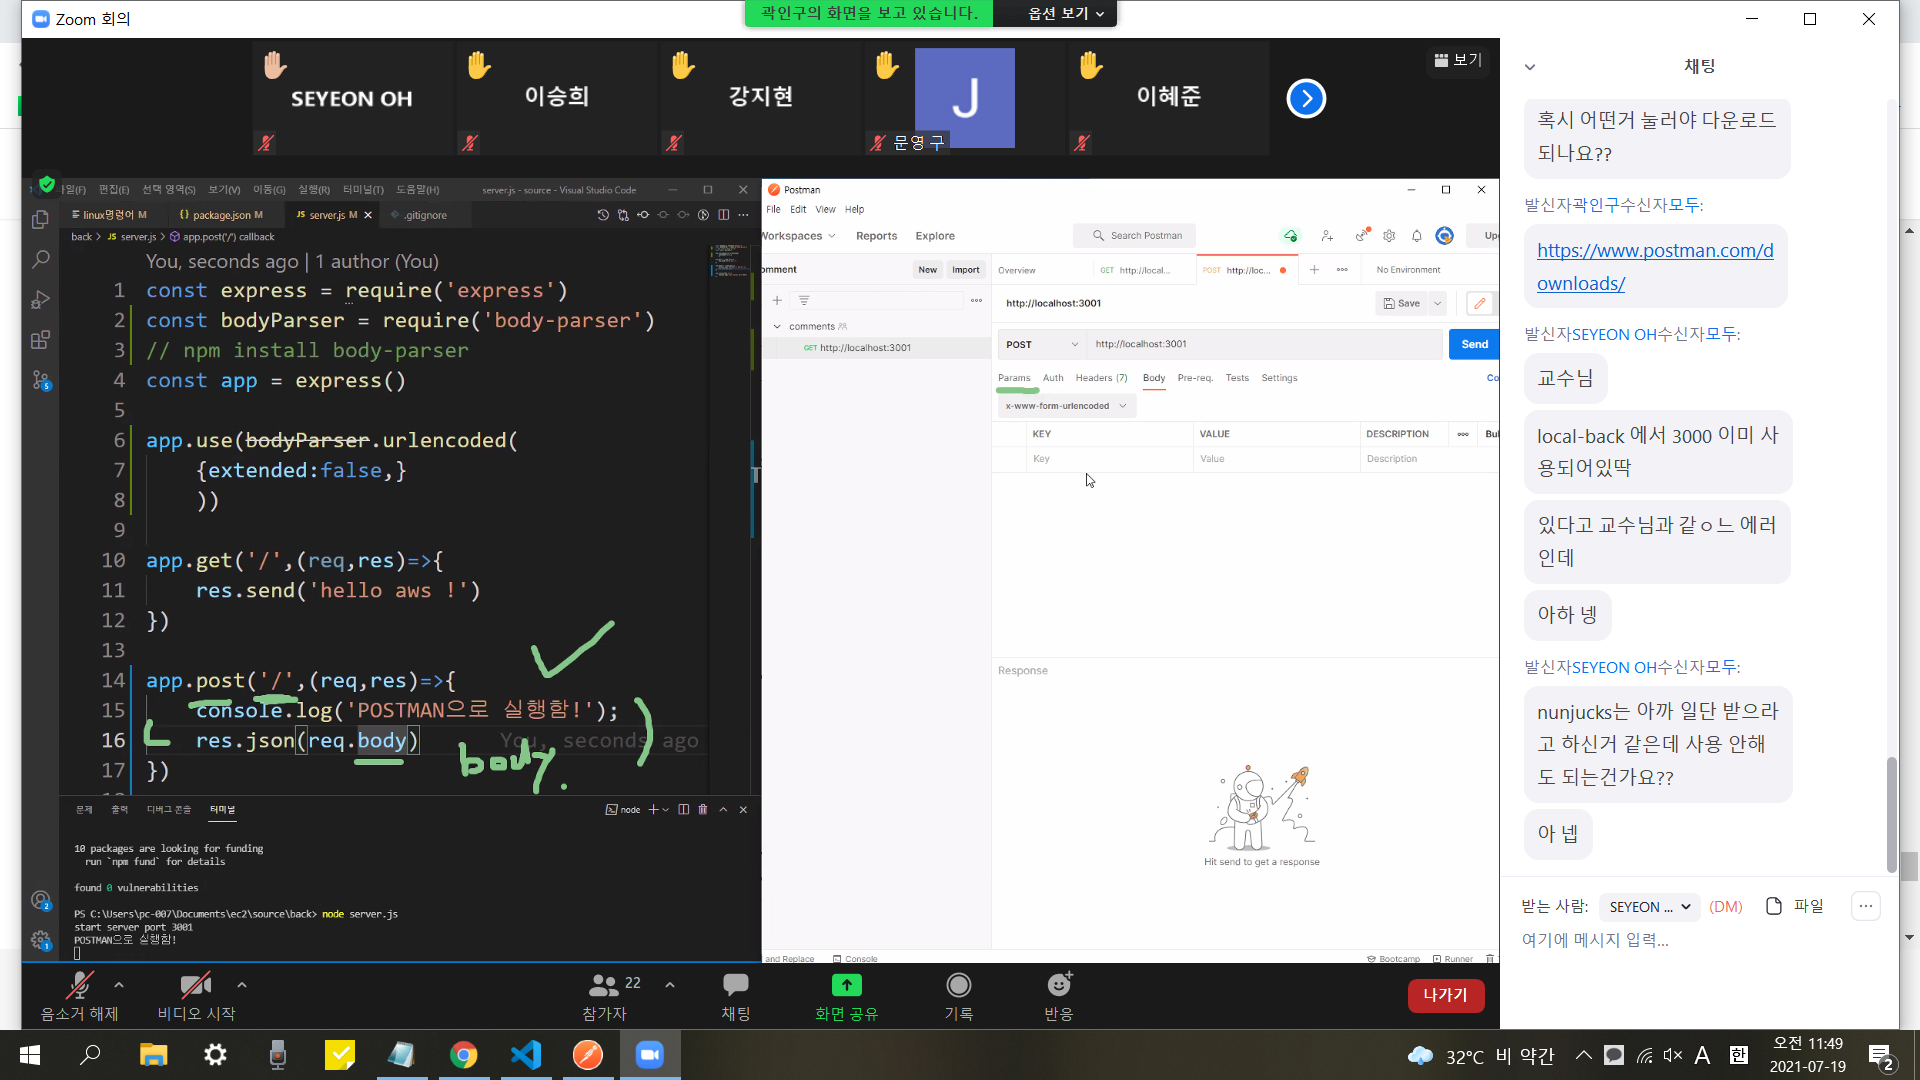Collapse the chat panel header chevron
The height and width of the screenshot is (1080, 1920).
pyautogui.click(x=1529, y=67)
